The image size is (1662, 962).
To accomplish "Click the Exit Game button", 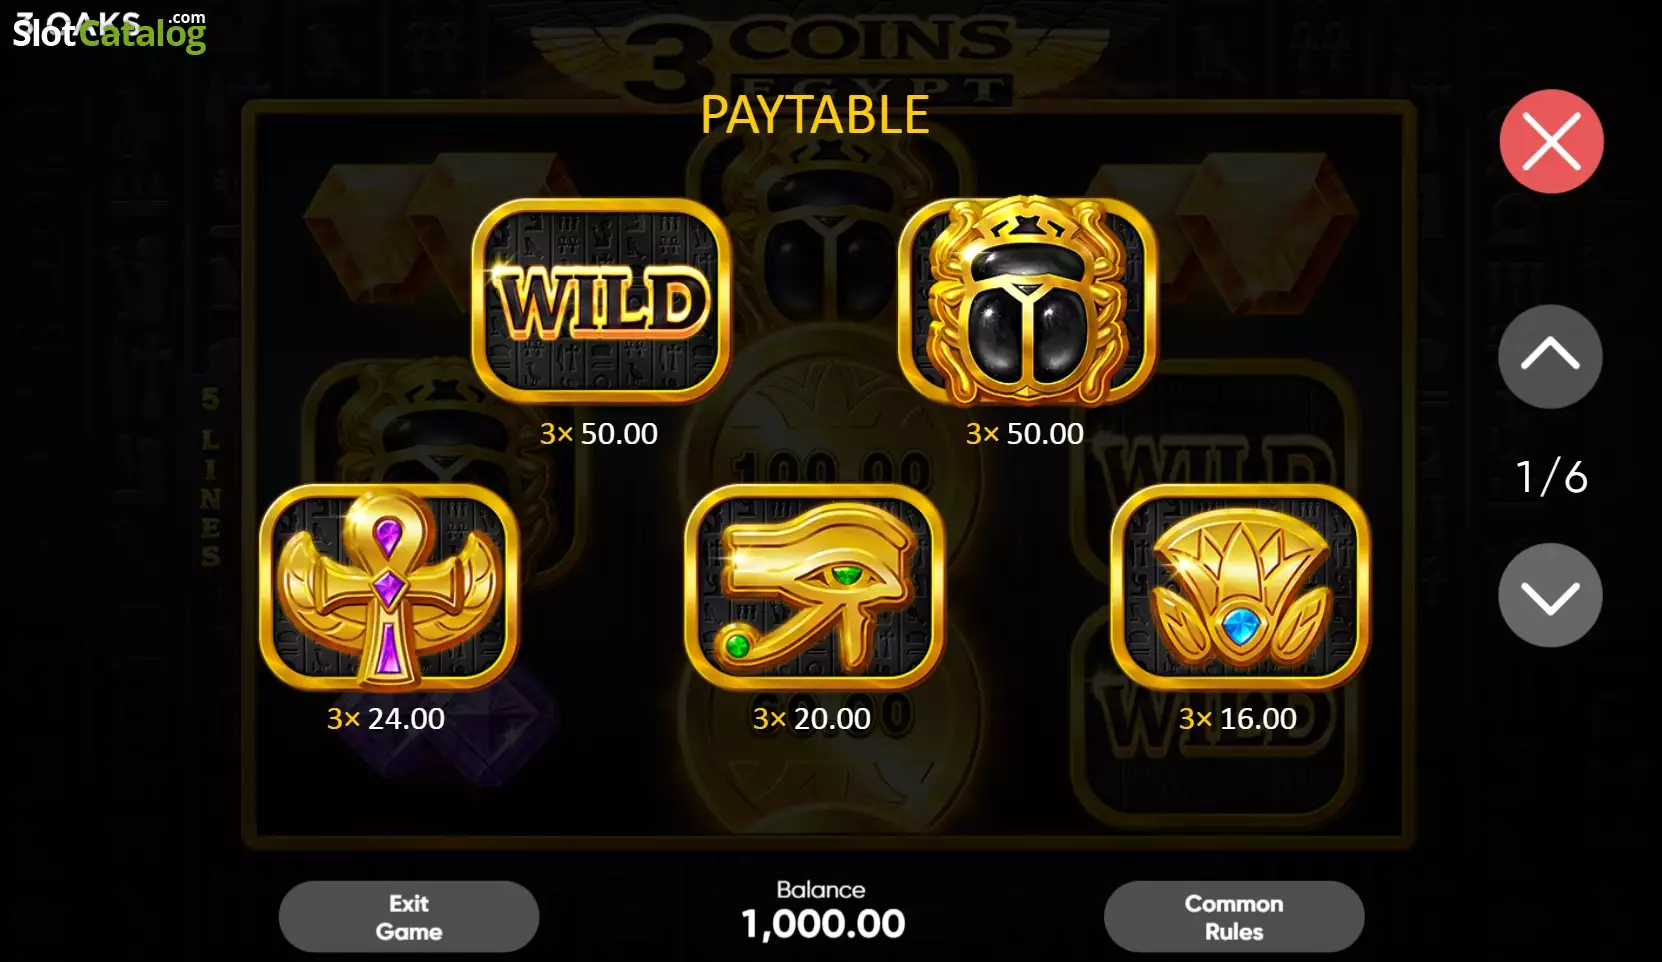I will pos(409,917).
